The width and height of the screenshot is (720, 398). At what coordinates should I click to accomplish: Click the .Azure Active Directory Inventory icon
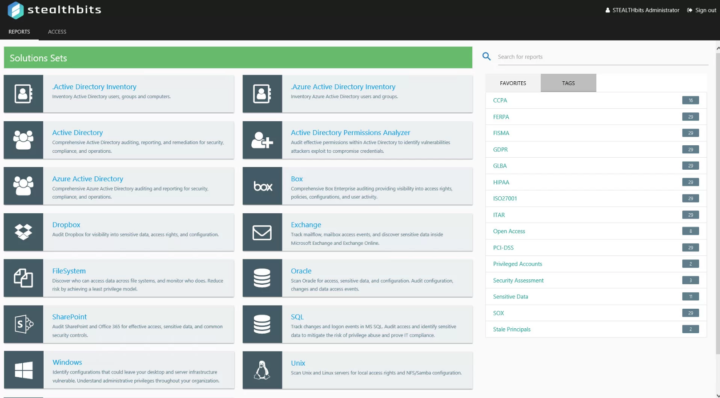click(262, 94)
